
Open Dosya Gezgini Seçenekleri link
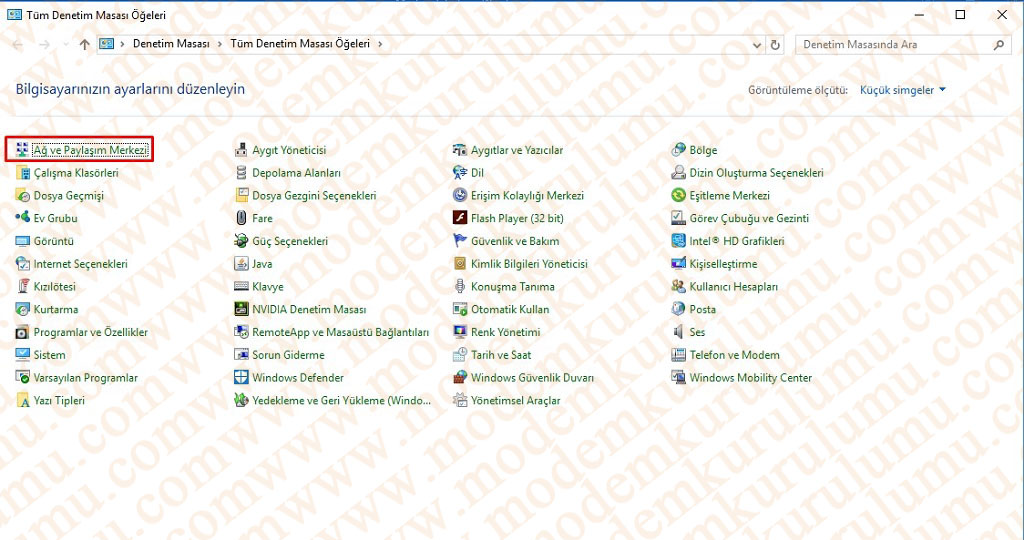[314, 196]
